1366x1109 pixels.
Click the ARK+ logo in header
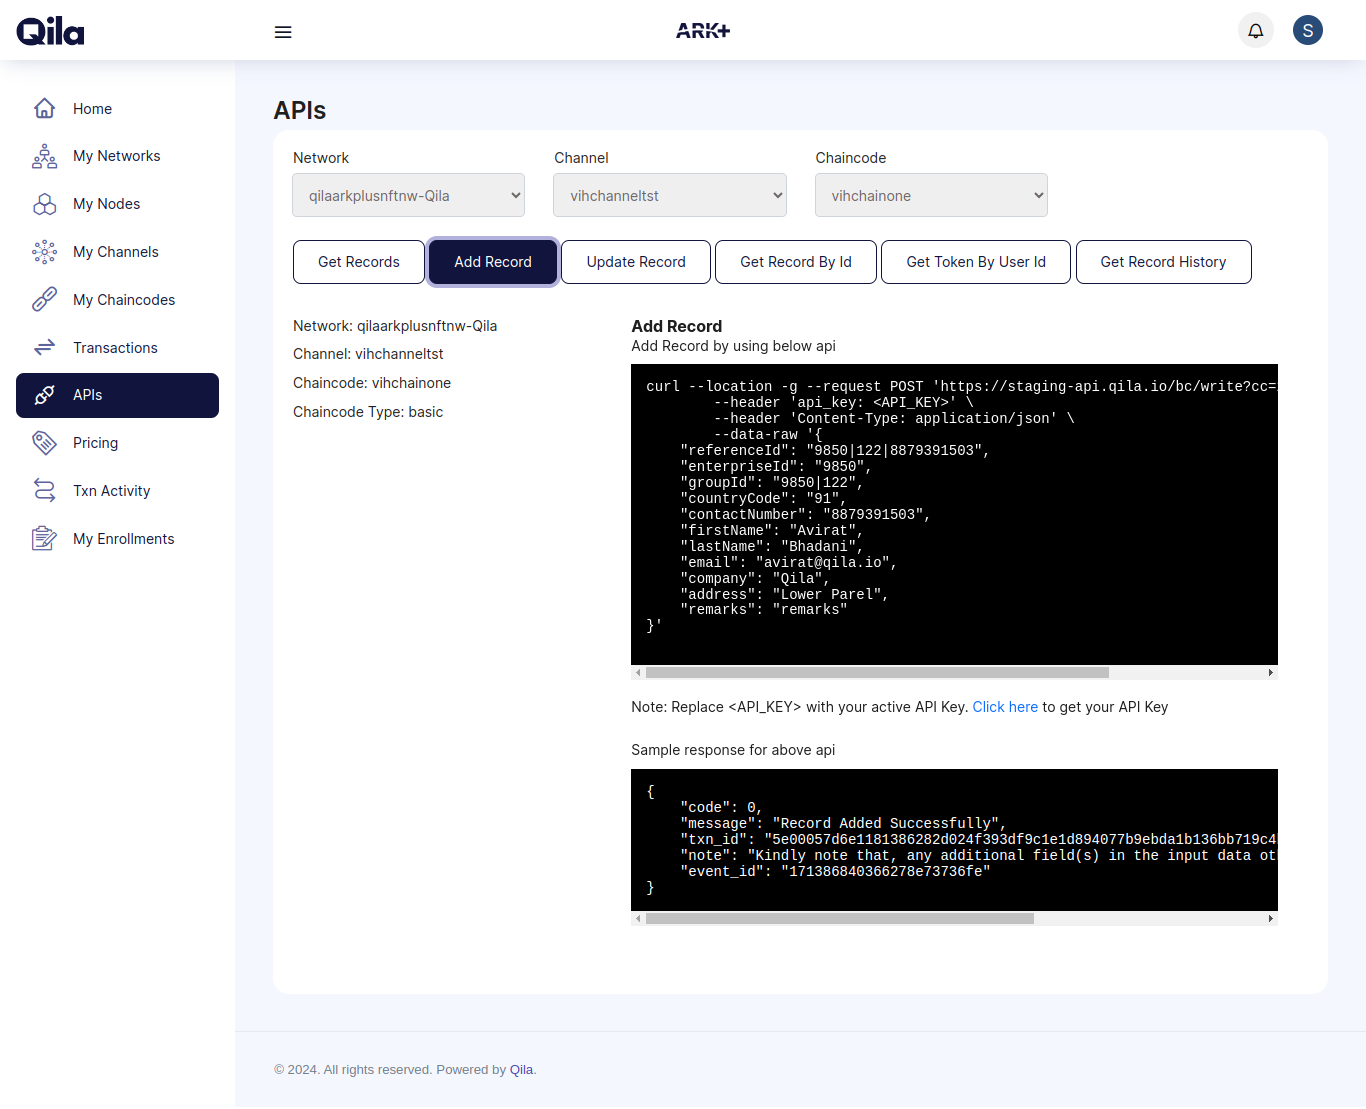coord(703,31)
